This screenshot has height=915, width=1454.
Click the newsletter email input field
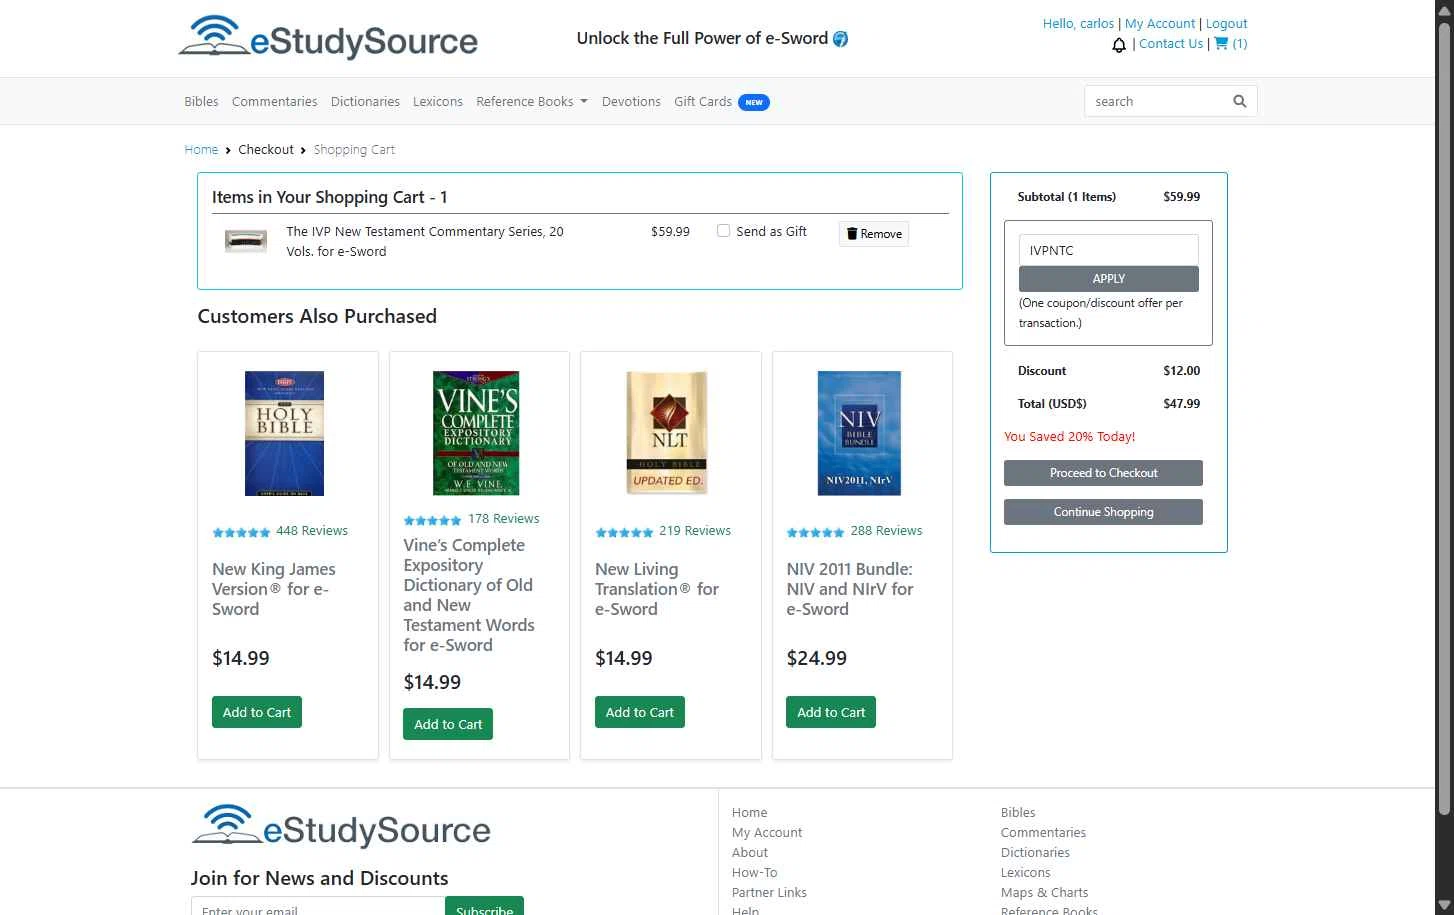click(x=318, y=906)
